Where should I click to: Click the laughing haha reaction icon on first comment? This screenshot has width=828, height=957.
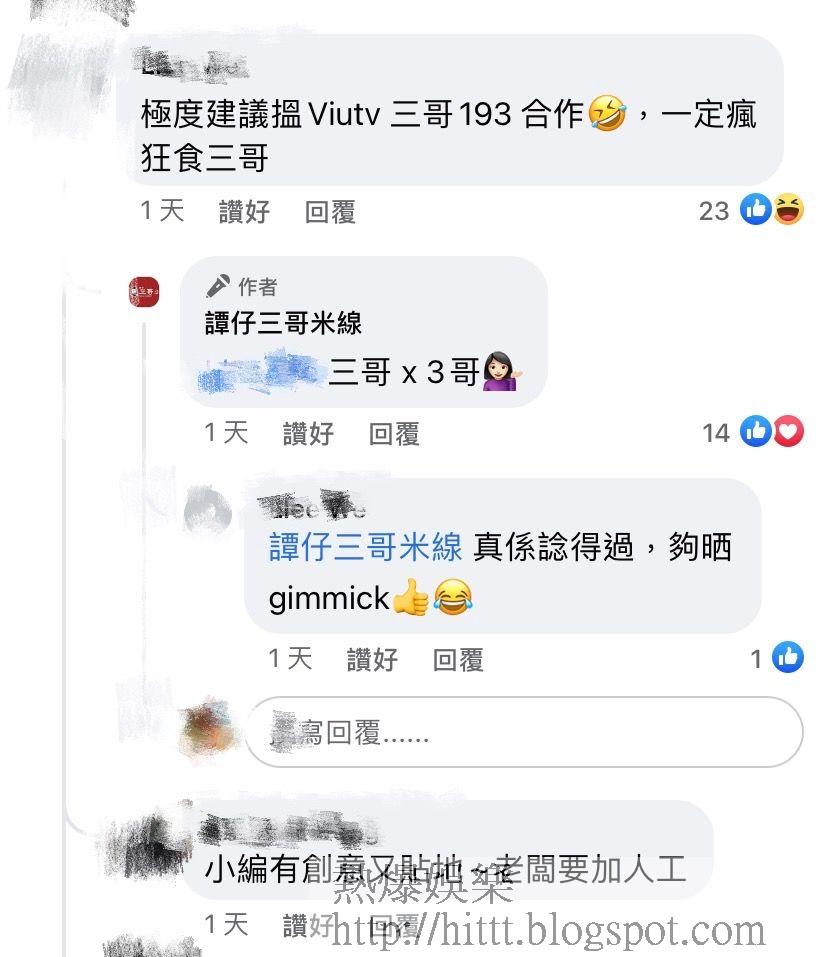[x=788, y=209]
